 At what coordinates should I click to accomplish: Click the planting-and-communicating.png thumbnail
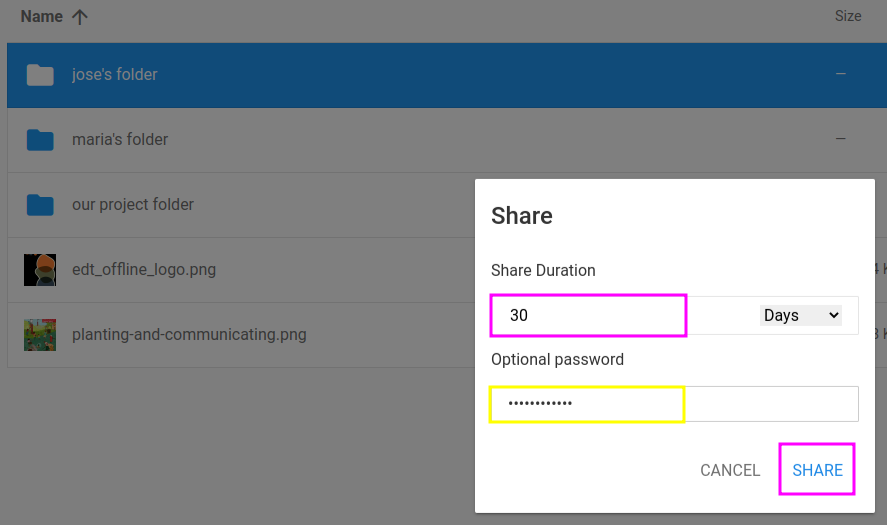click(x=40, y=335)
